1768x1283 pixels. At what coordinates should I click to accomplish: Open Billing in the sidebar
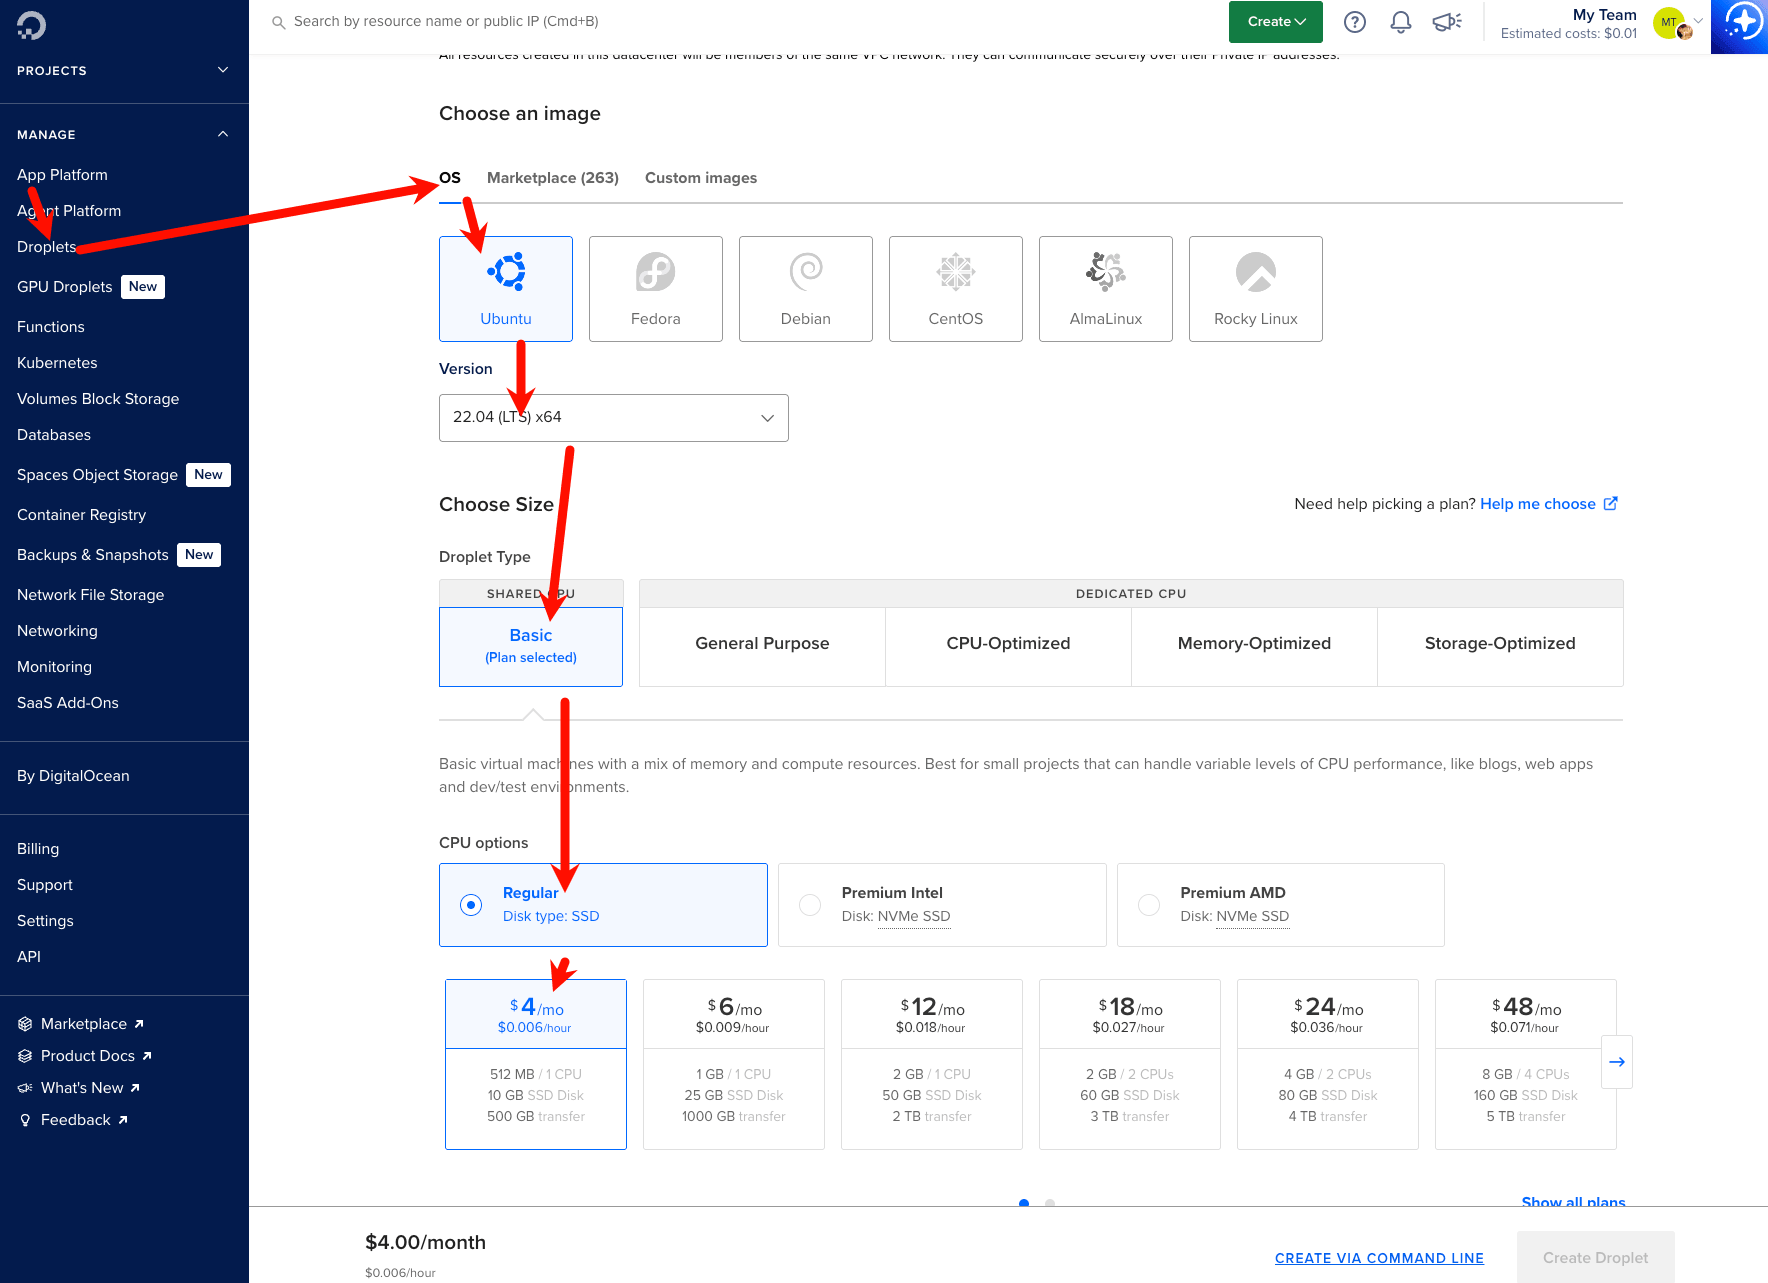click(38, 849)
